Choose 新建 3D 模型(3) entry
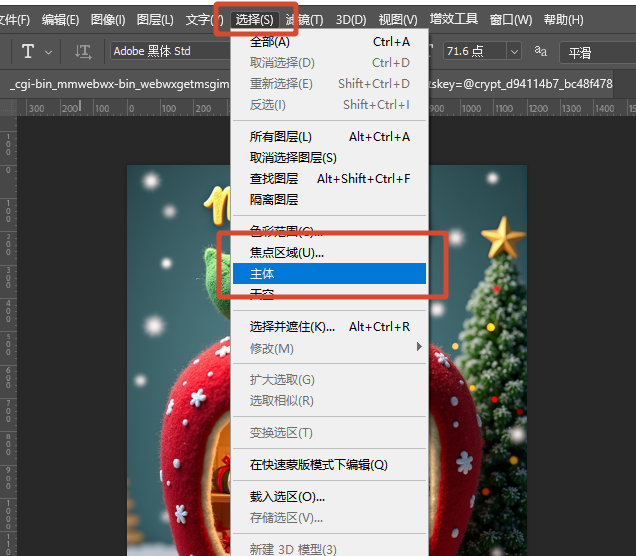Image resolution: width=636 pixels, height=556 pixels. click(329, 549)
